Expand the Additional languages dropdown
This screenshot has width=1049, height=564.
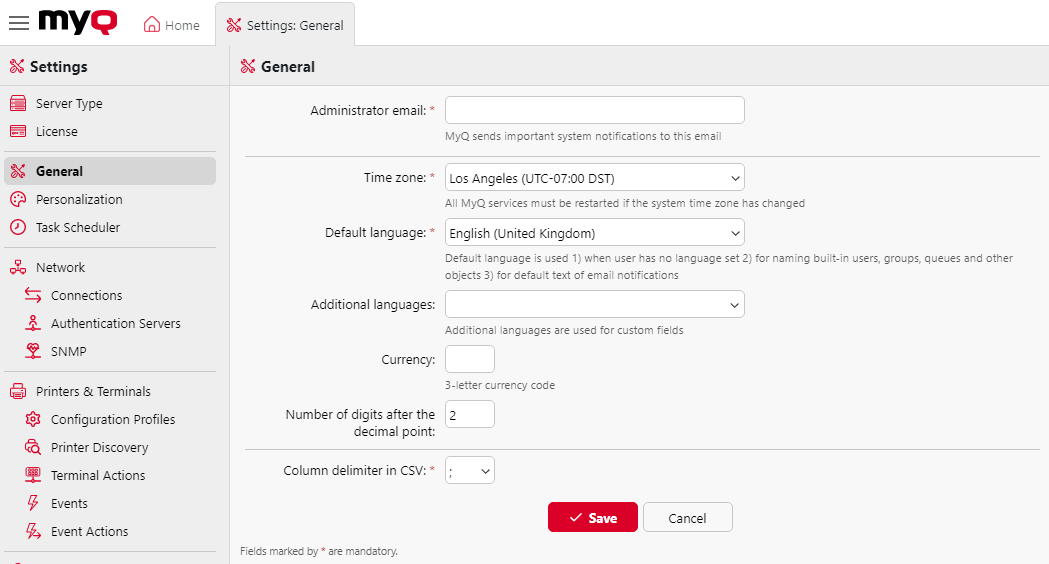594,304
